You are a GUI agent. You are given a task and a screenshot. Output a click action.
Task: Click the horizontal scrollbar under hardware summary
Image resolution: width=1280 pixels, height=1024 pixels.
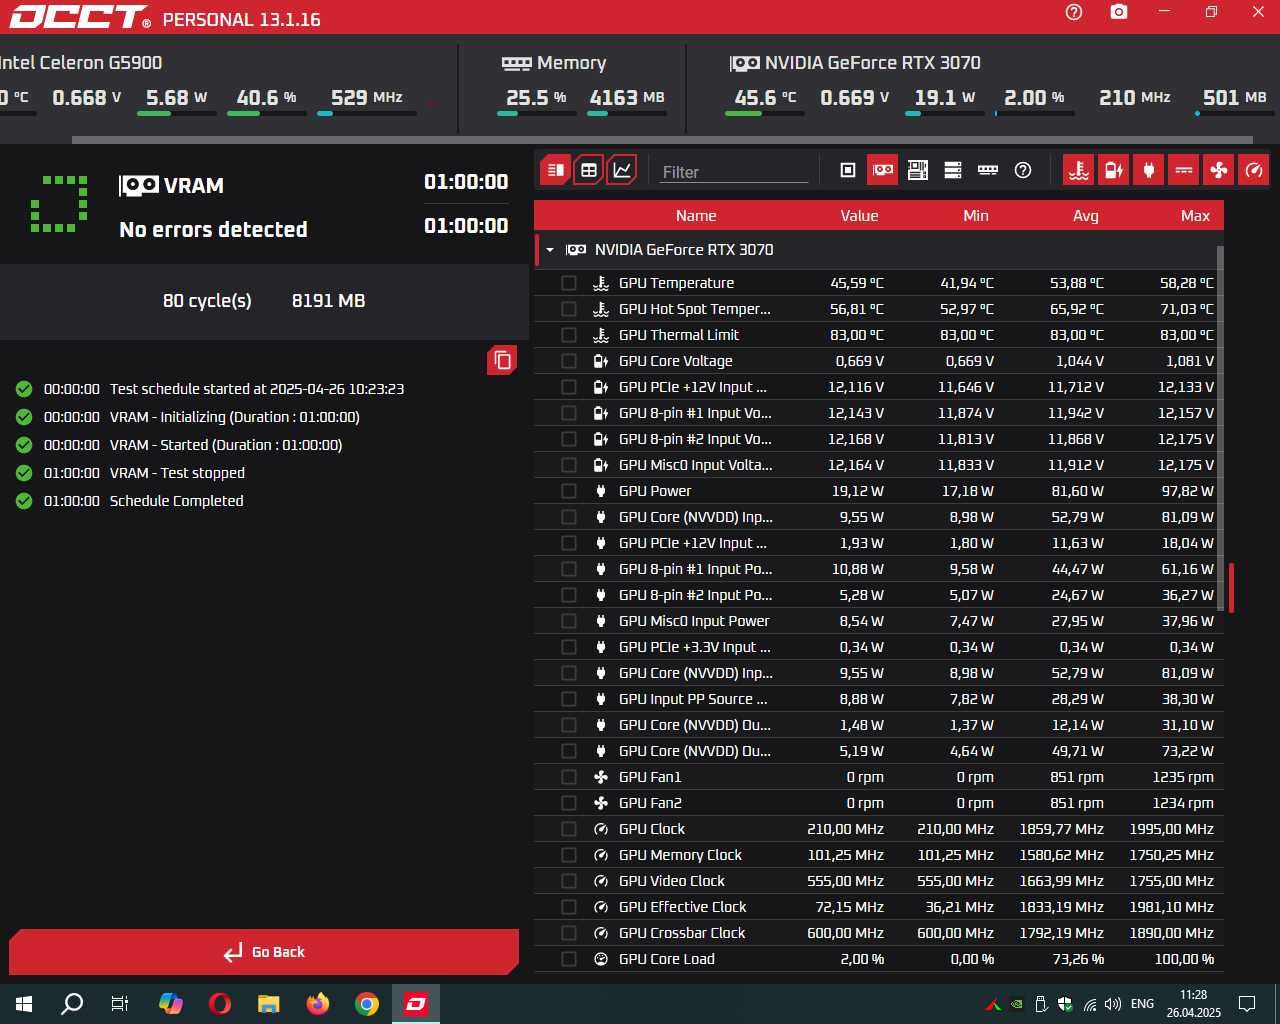662,140
